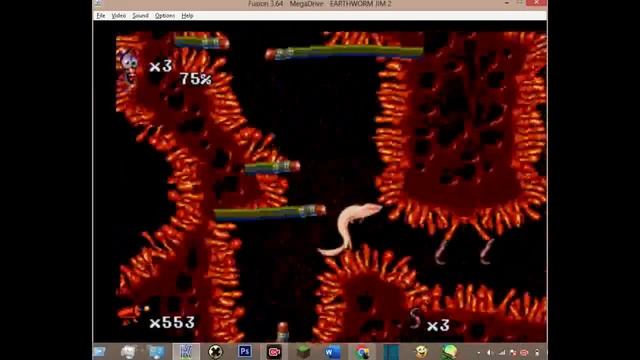The width and height of the screenshot is (640, 360).
Task: Click the Fusion 3.64 window title text
Action: [320, 4]
